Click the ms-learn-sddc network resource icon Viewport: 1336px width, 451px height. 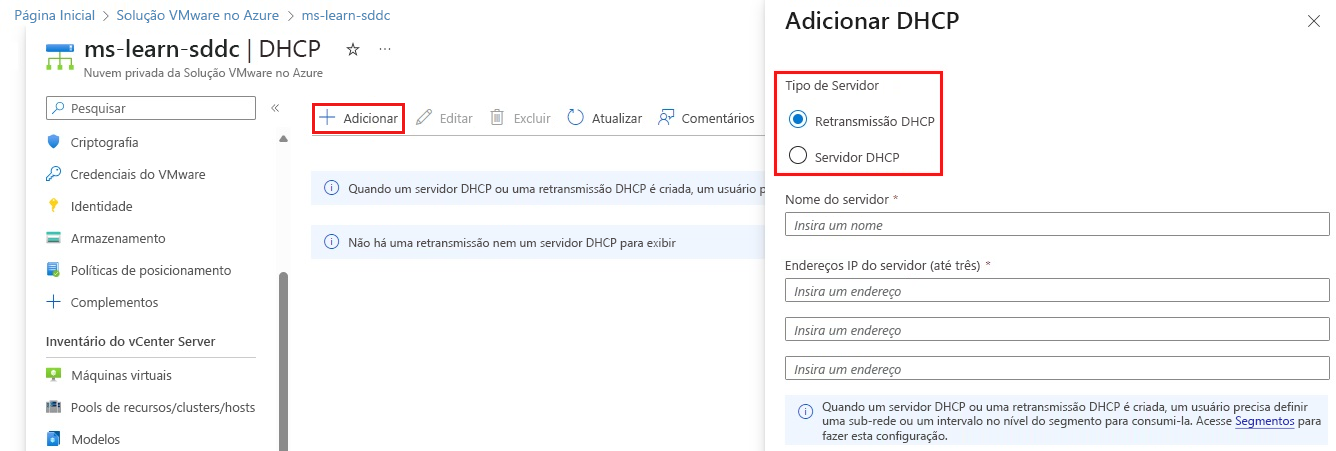click(x=59, y=56)
